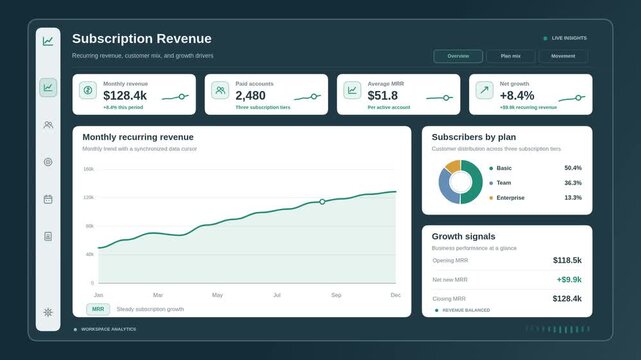Click the Growth signals heading
Viewport: 641px width, 360px height.
pos(464,236)
